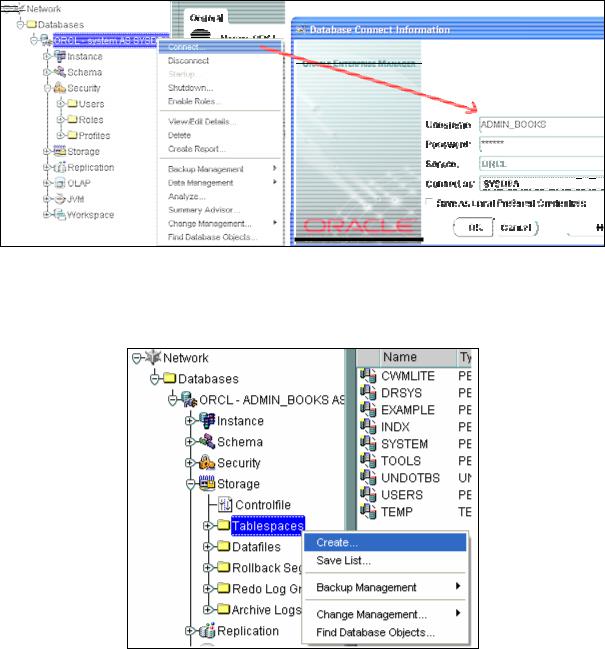
Task: Click the Storage icon in lower tree
Action: (x=207, y=483)
